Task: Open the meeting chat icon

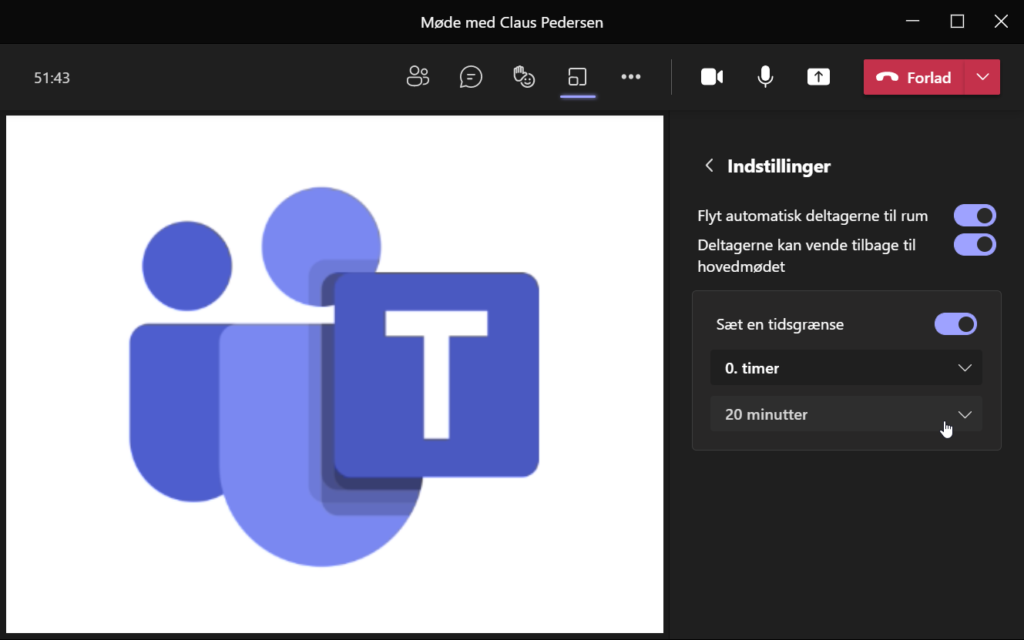Action: click(471, 77)
